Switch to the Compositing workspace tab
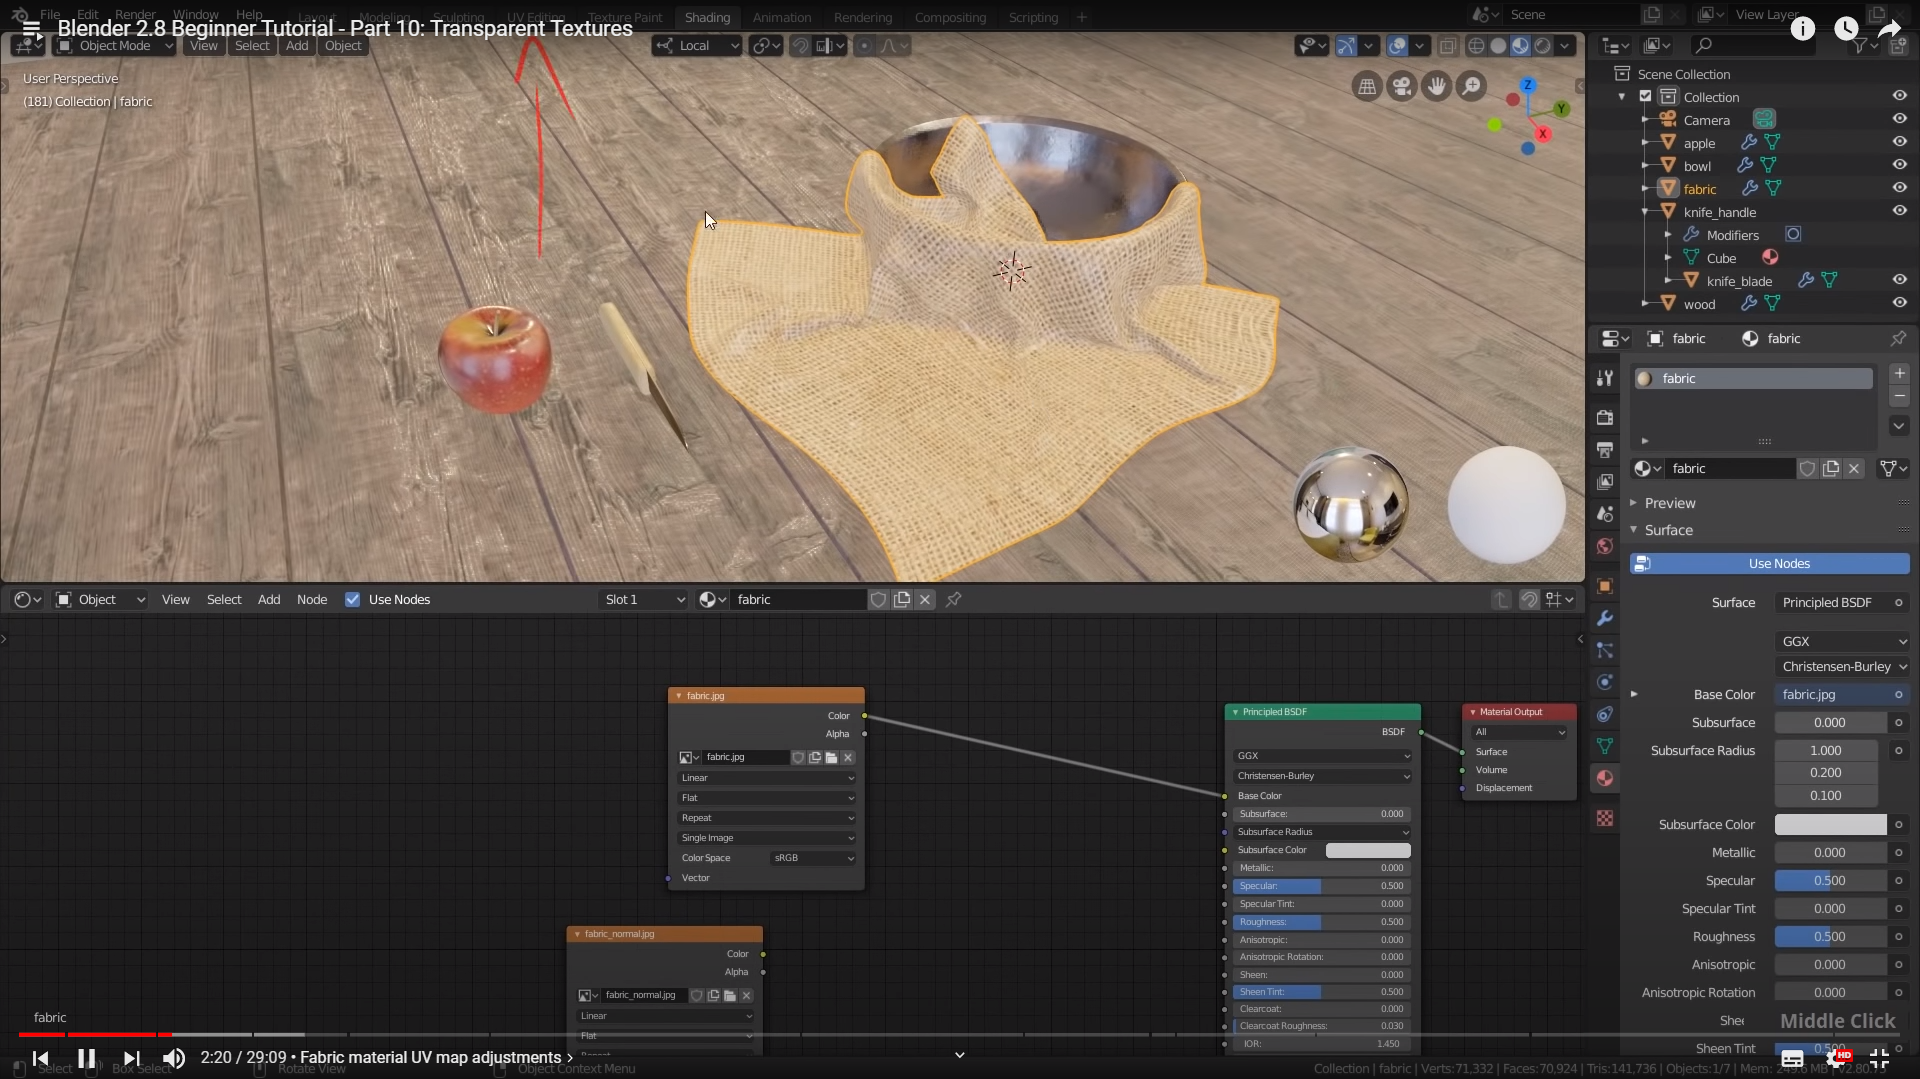The width and height of the screenshot is (1920, 1079). click(x=950, y=17)
